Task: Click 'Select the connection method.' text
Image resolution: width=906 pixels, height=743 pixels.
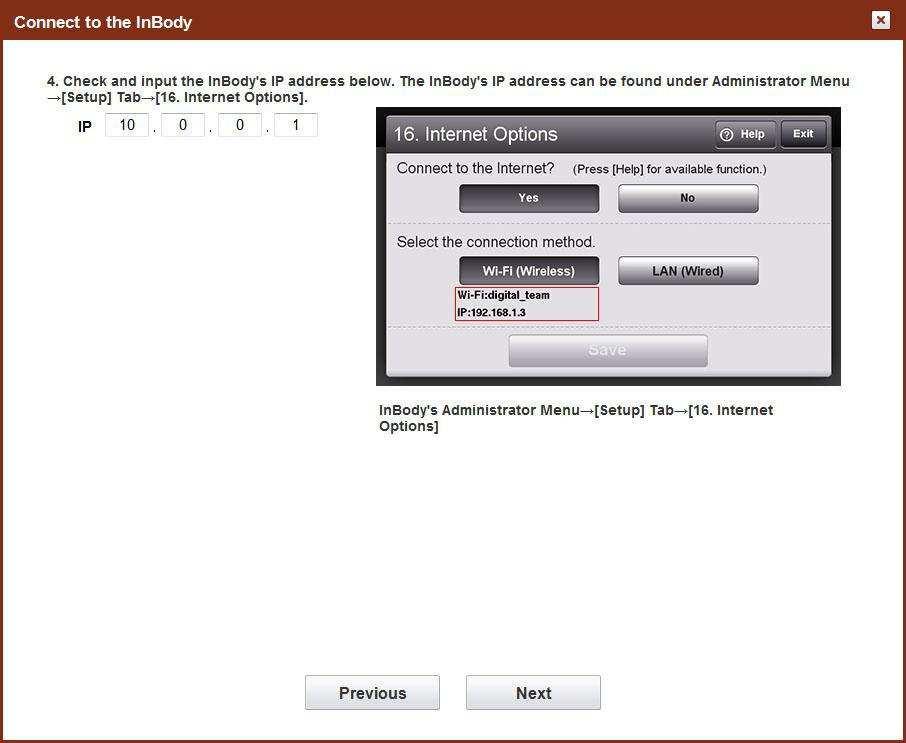Action: [496, 242]
